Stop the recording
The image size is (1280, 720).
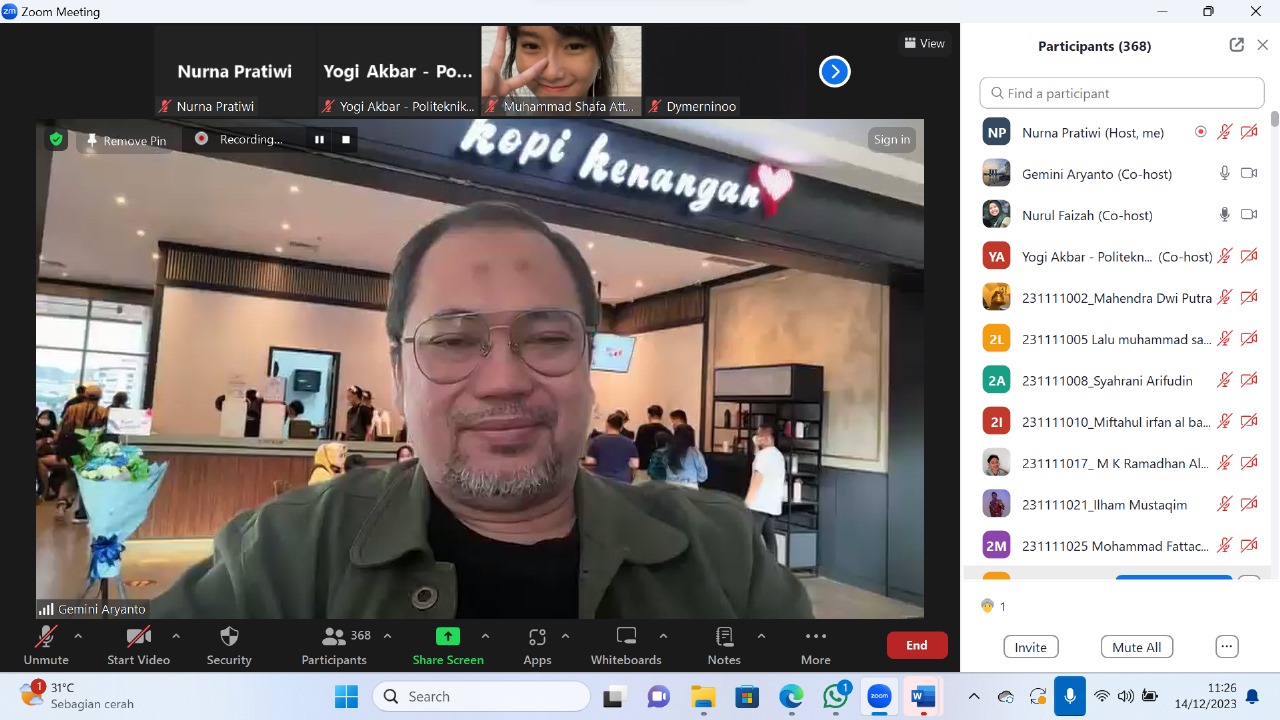[346, 140]
